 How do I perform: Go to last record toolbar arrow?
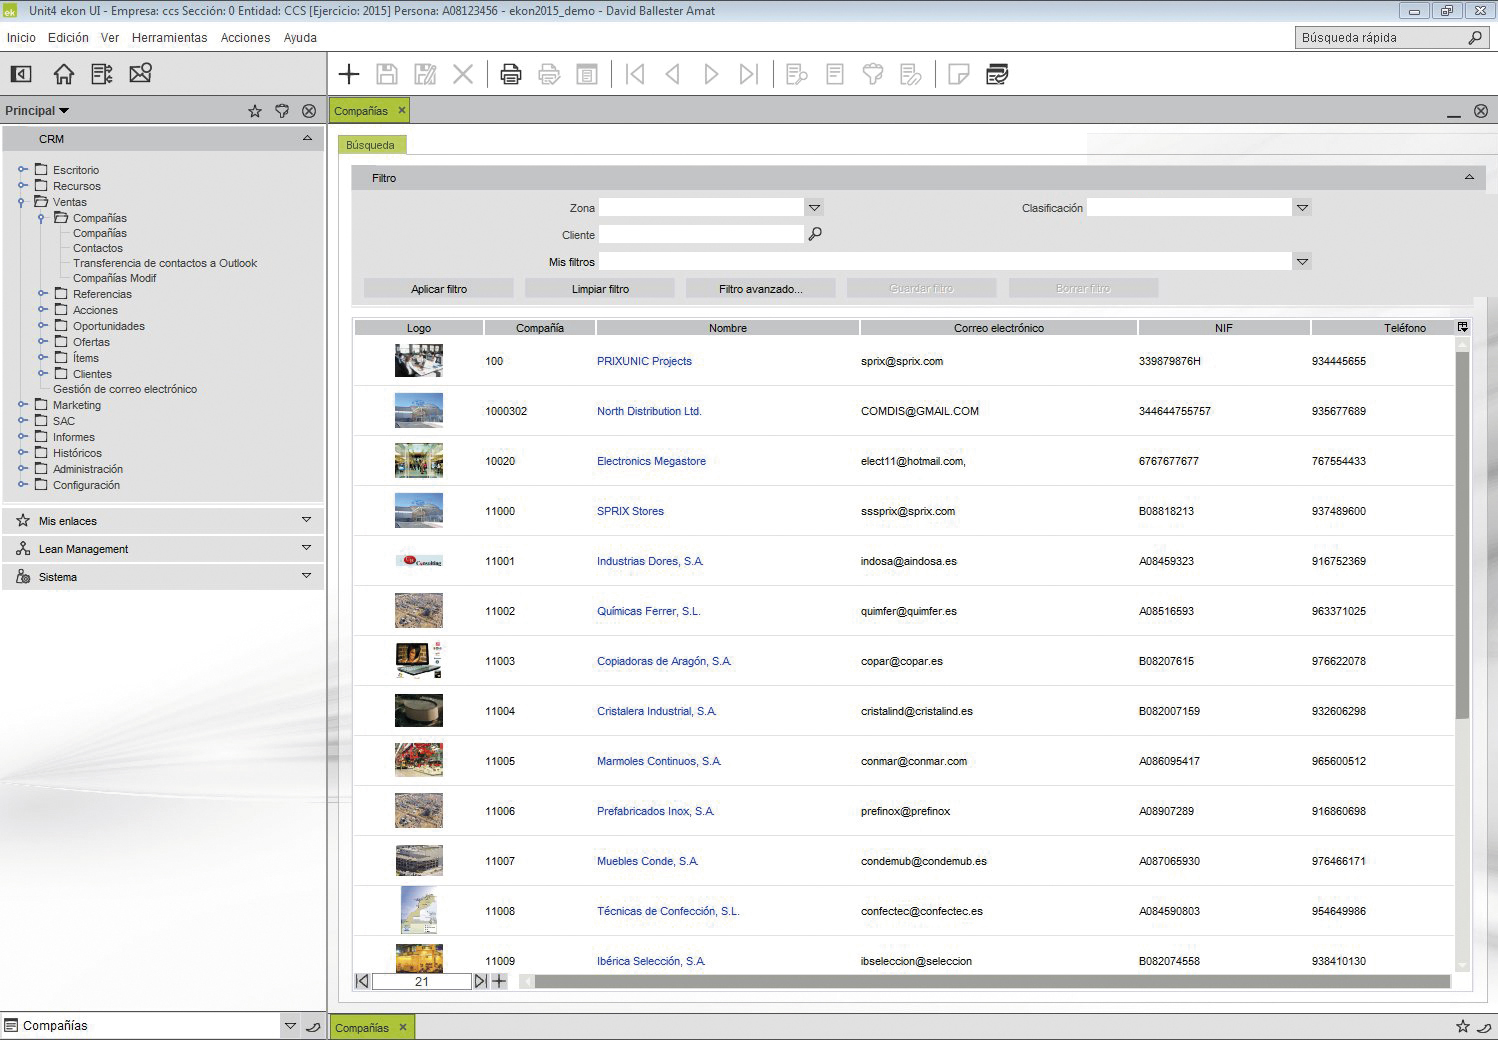click(x=749, y=74)
